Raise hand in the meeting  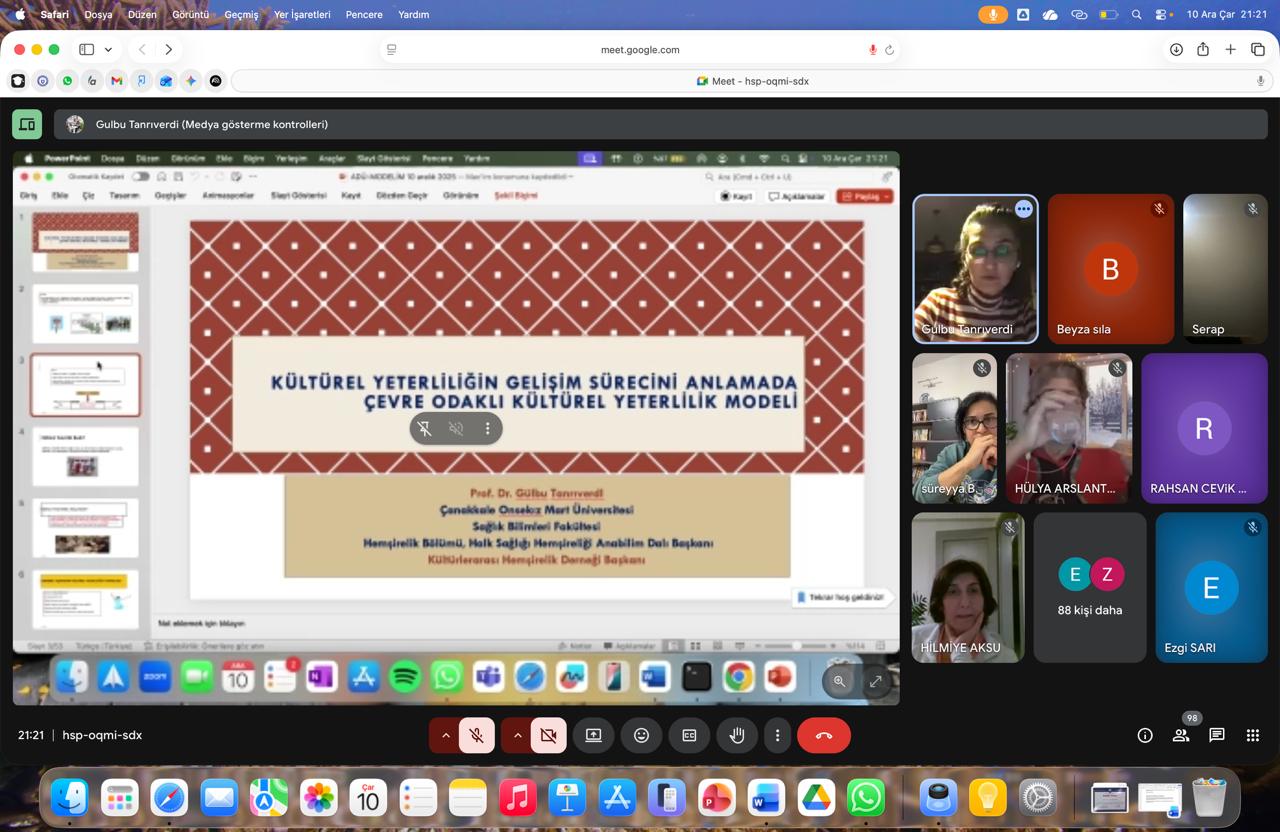pyautogui.click(x=737, y=735)
